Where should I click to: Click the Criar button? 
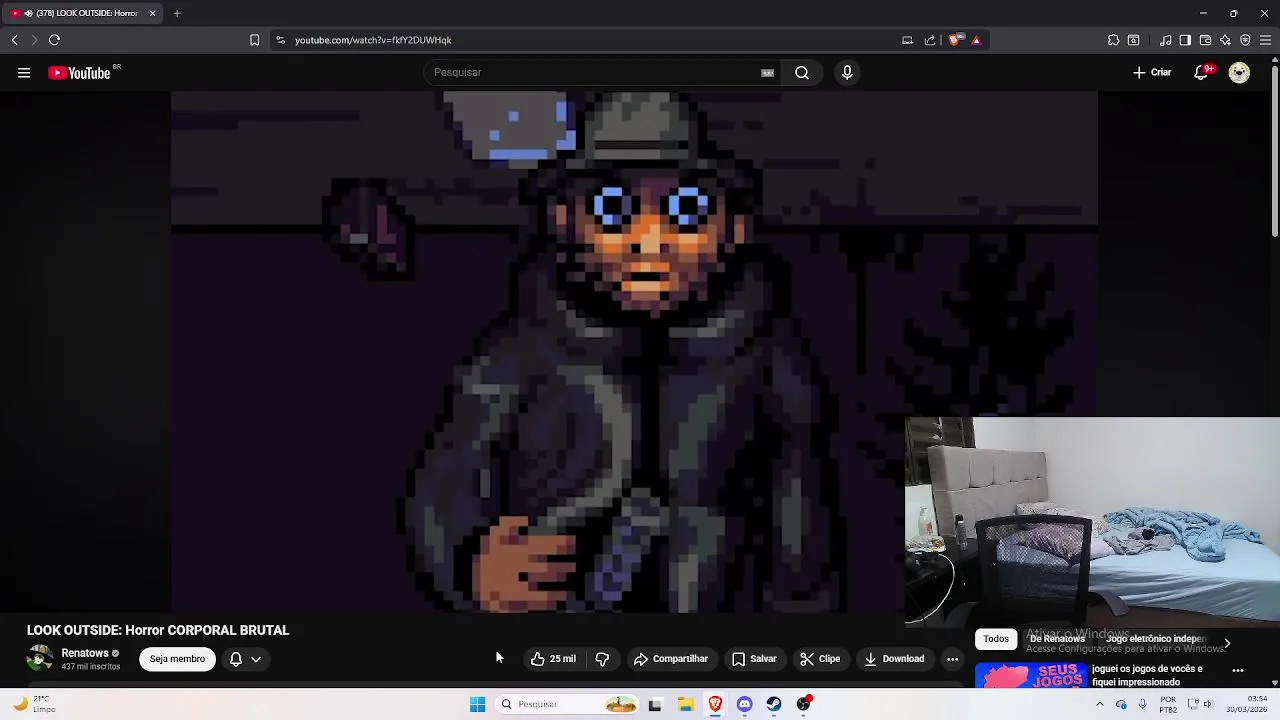(1151, 72)
